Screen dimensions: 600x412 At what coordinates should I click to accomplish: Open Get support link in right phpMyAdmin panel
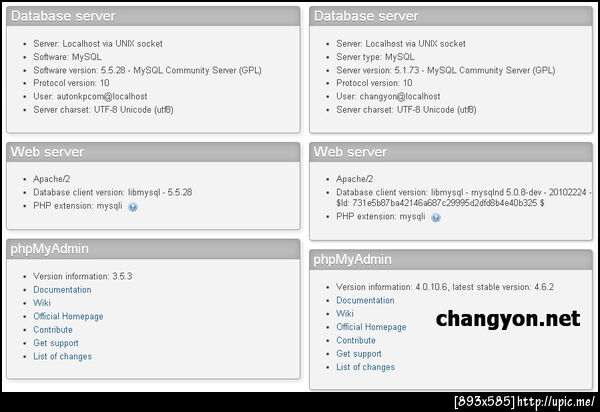coord(359,354)
